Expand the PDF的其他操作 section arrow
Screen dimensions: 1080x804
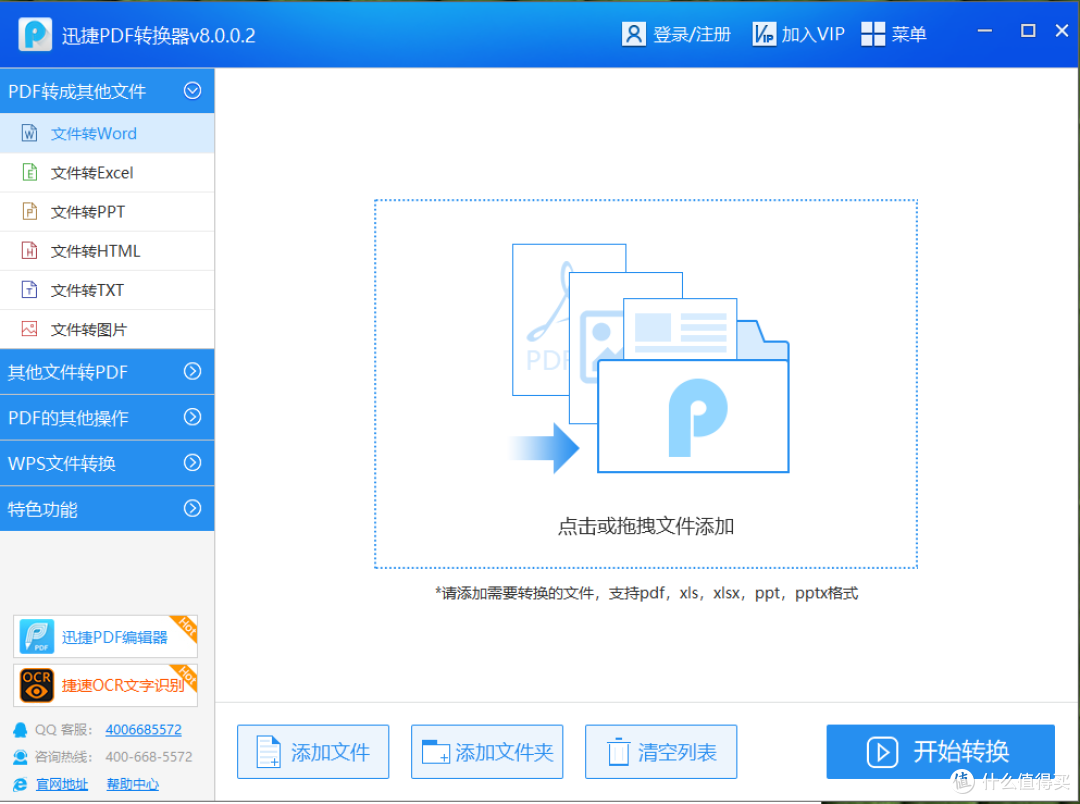pos(192,417)
